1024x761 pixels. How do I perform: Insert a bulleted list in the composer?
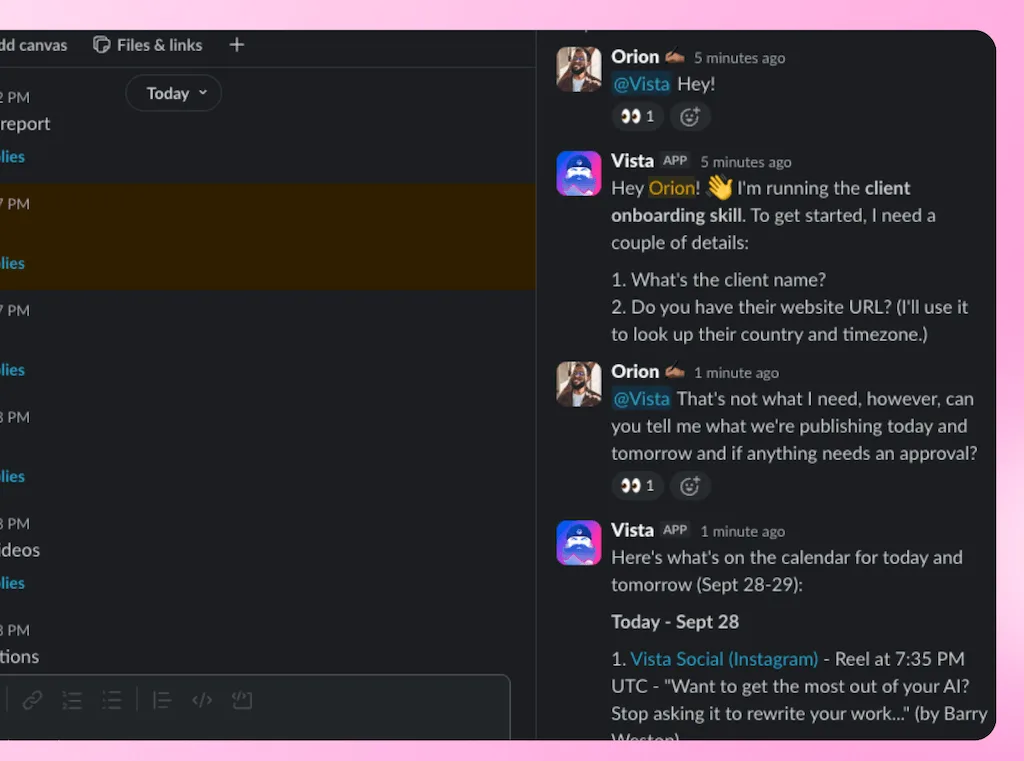pos(112,700)
